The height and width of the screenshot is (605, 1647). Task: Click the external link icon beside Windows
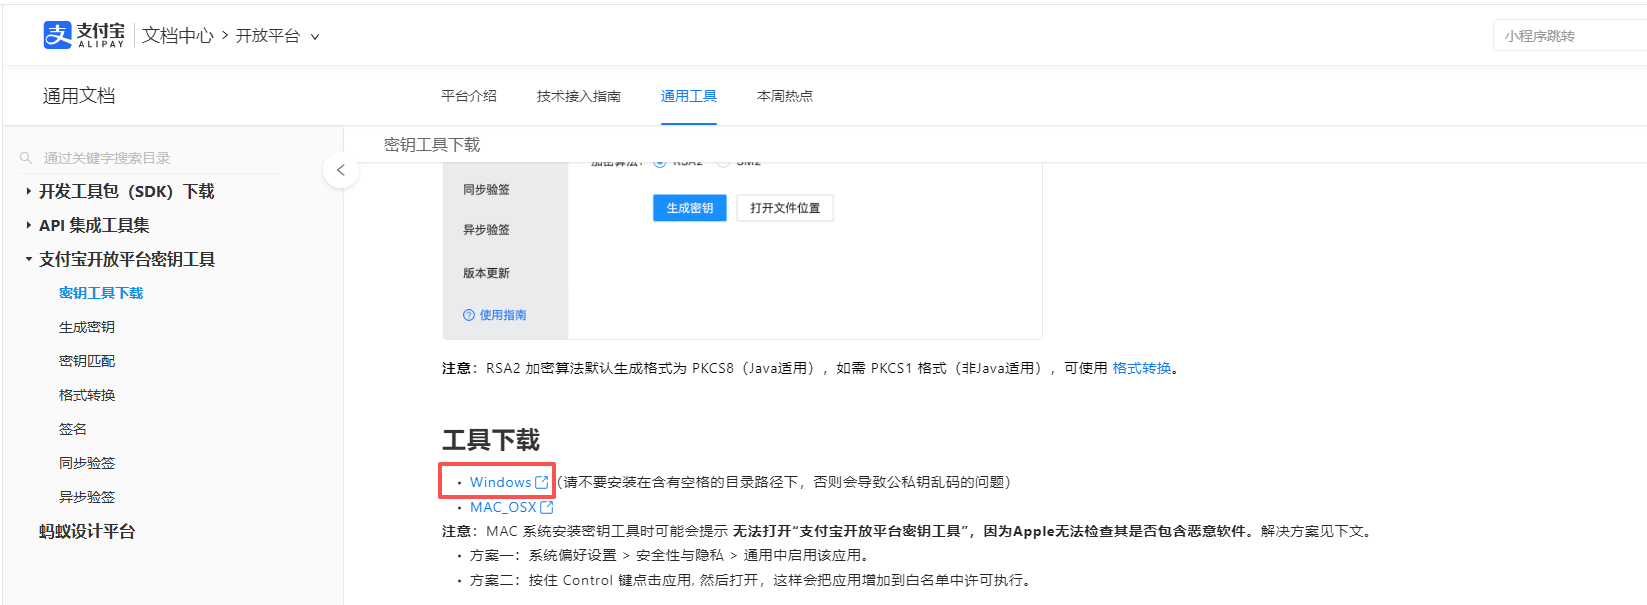point(542,482)
